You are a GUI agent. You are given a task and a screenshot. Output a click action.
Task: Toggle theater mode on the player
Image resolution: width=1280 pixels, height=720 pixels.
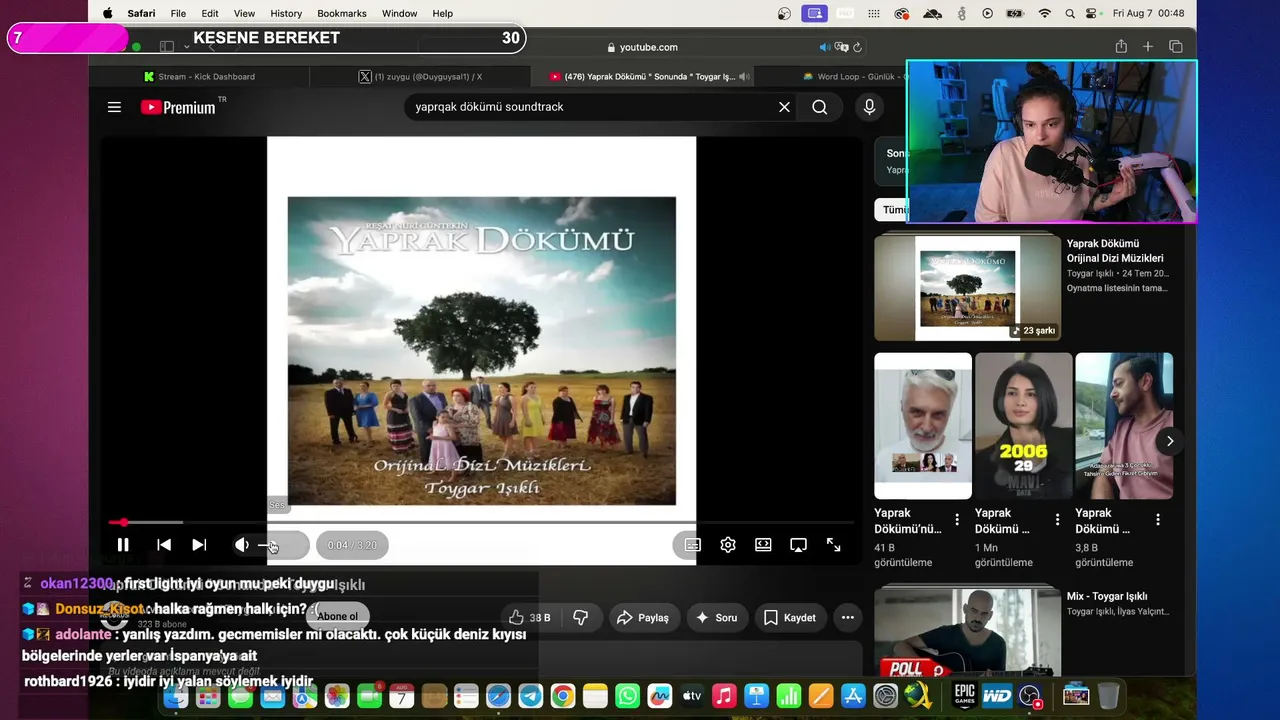(763, 545)
